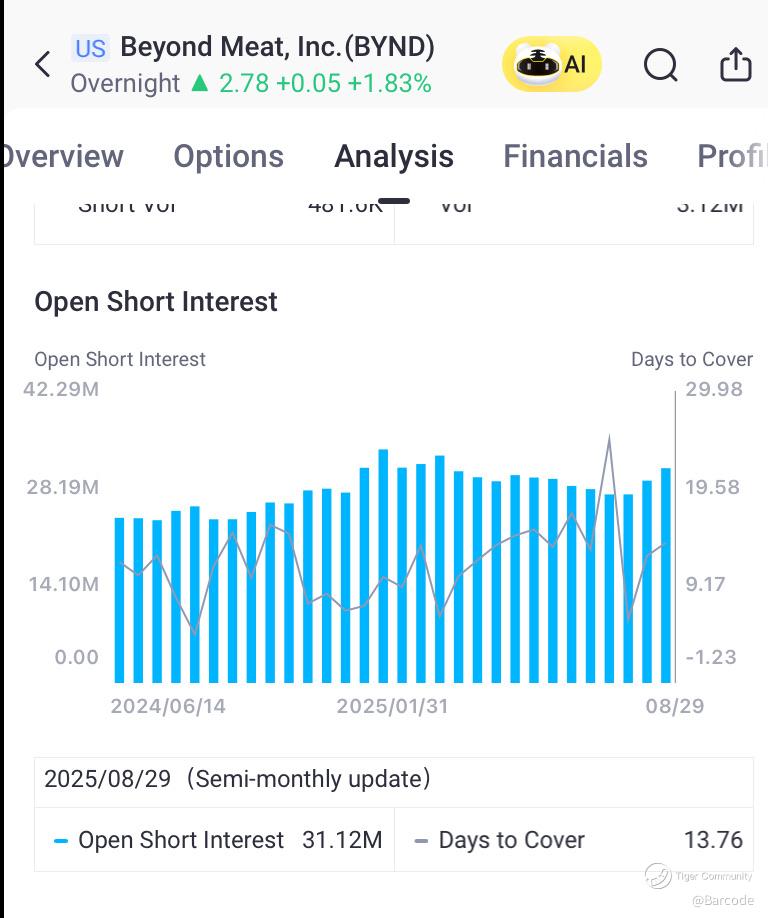Image resolution: width=768 pixels, height=918 pixels.
Task: Tap the US market badge
Action: tap(90, 48)
